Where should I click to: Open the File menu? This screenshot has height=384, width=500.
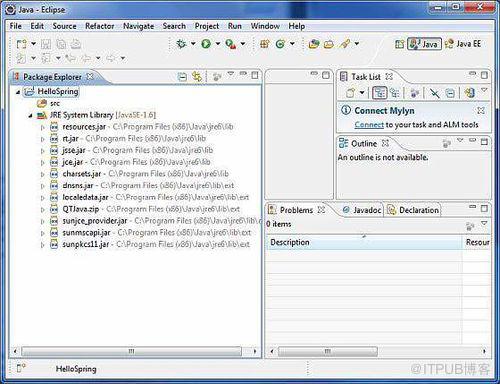point(15,26)
